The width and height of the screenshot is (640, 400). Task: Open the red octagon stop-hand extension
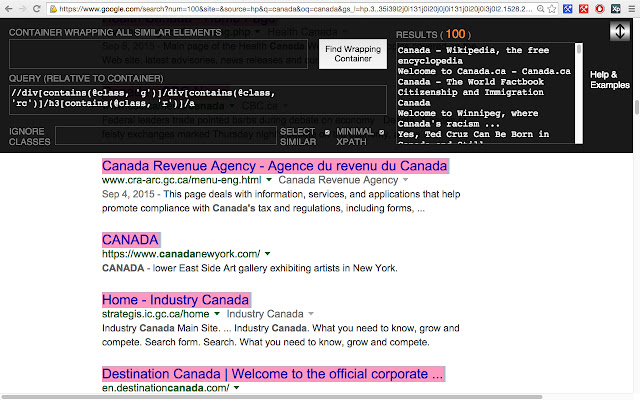tap(600, 9)
